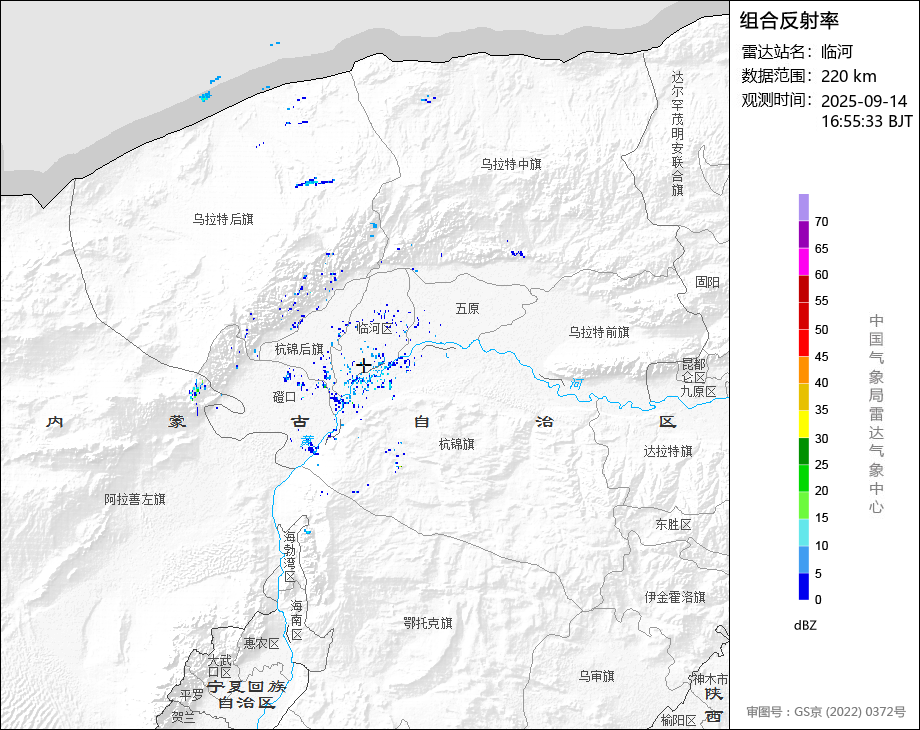This screenshot has height=730, width=920.
Task: Click the 昆都仑区 map label
Action: [694, 371]
